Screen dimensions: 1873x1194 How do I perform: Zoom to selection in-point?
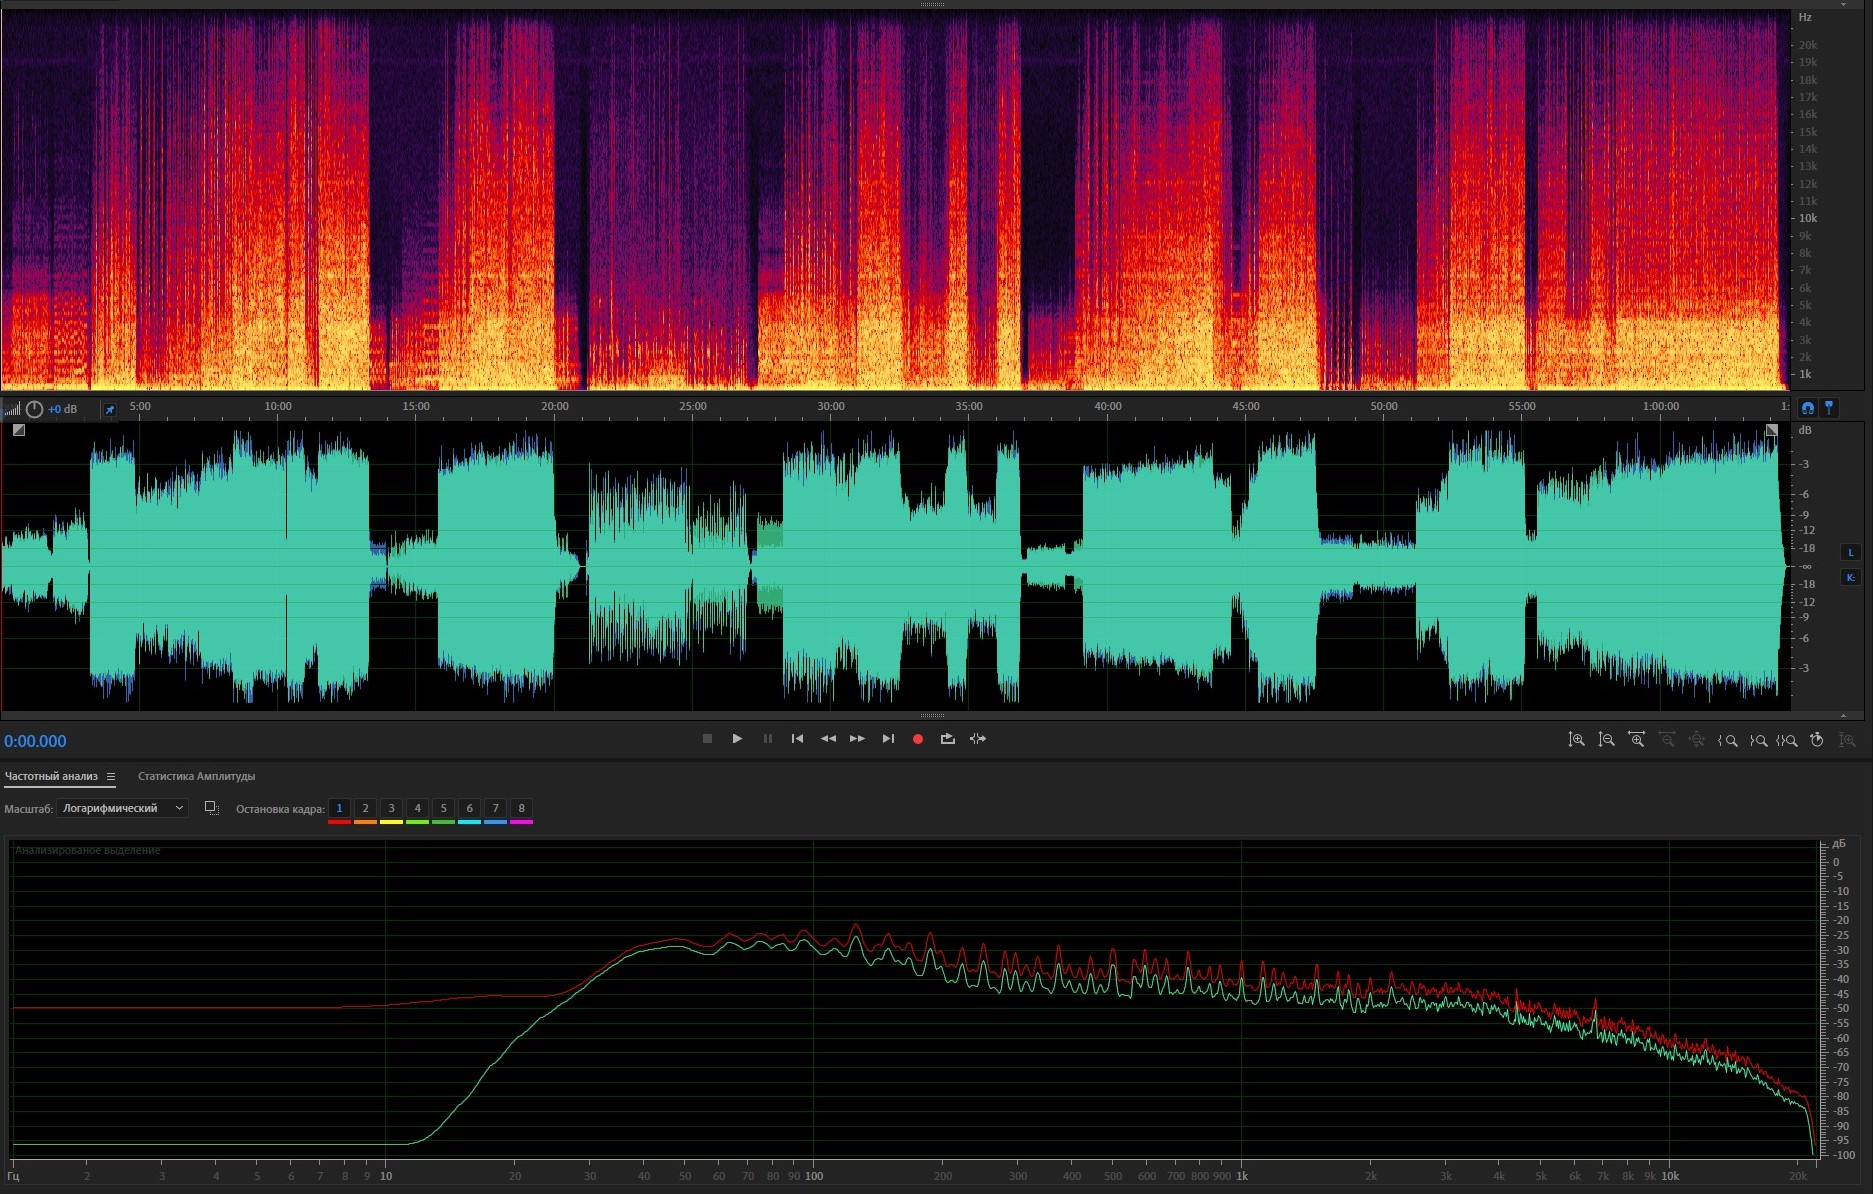(x=1727, y=740)
